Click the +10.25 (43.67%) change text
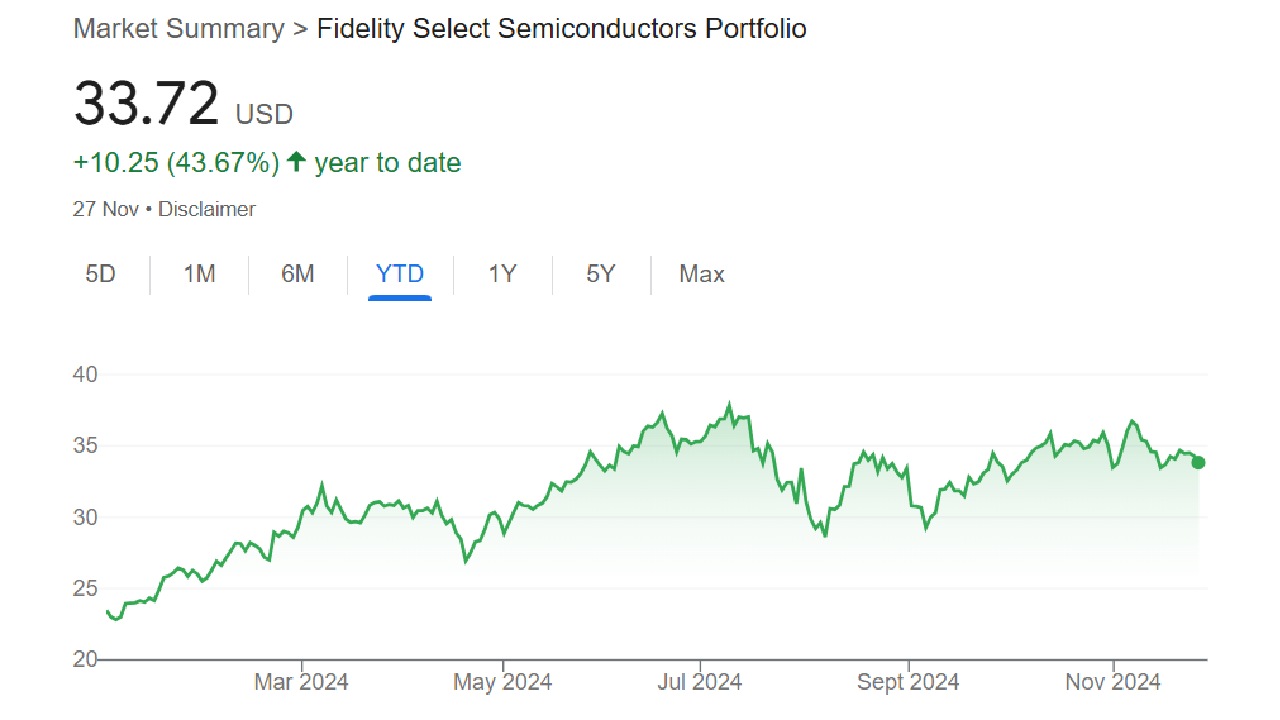 click(176, 163)
